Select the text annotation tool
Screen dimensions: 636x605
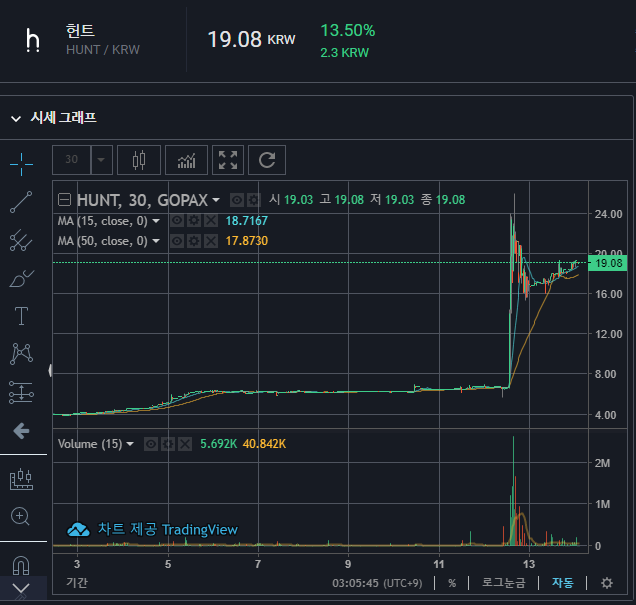click(21, 316)
